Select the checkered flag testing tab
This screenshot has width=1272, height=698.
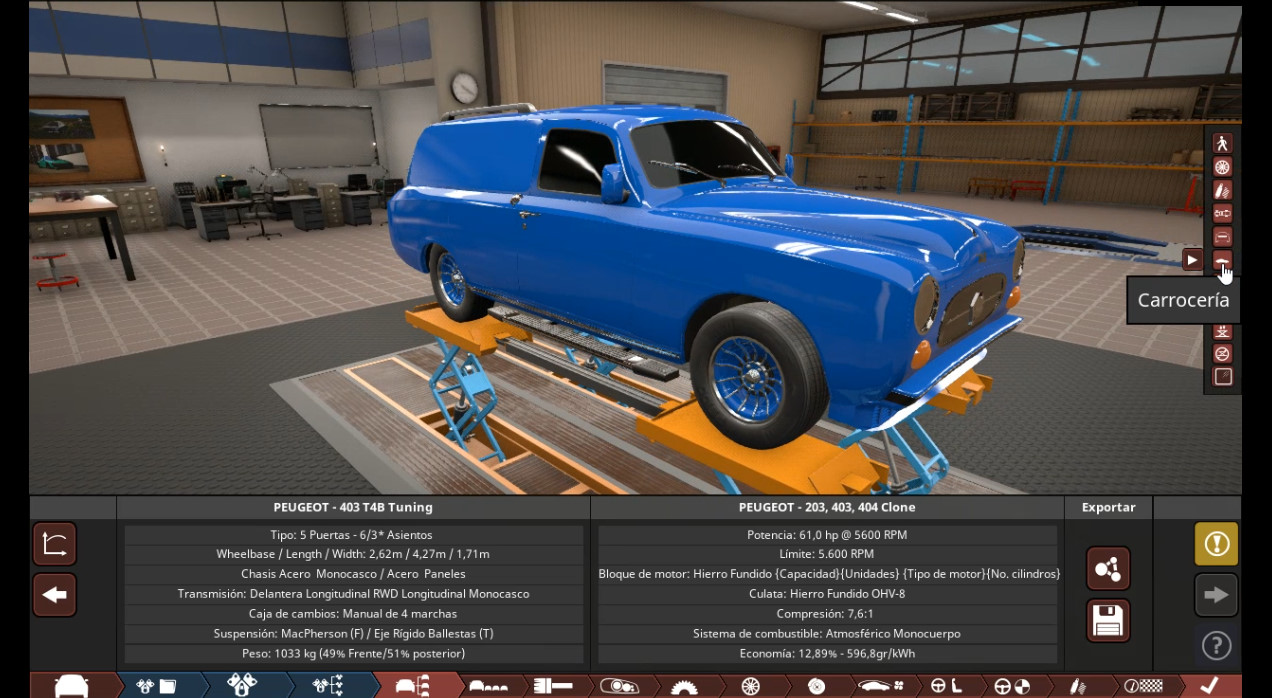(1142, 685)
